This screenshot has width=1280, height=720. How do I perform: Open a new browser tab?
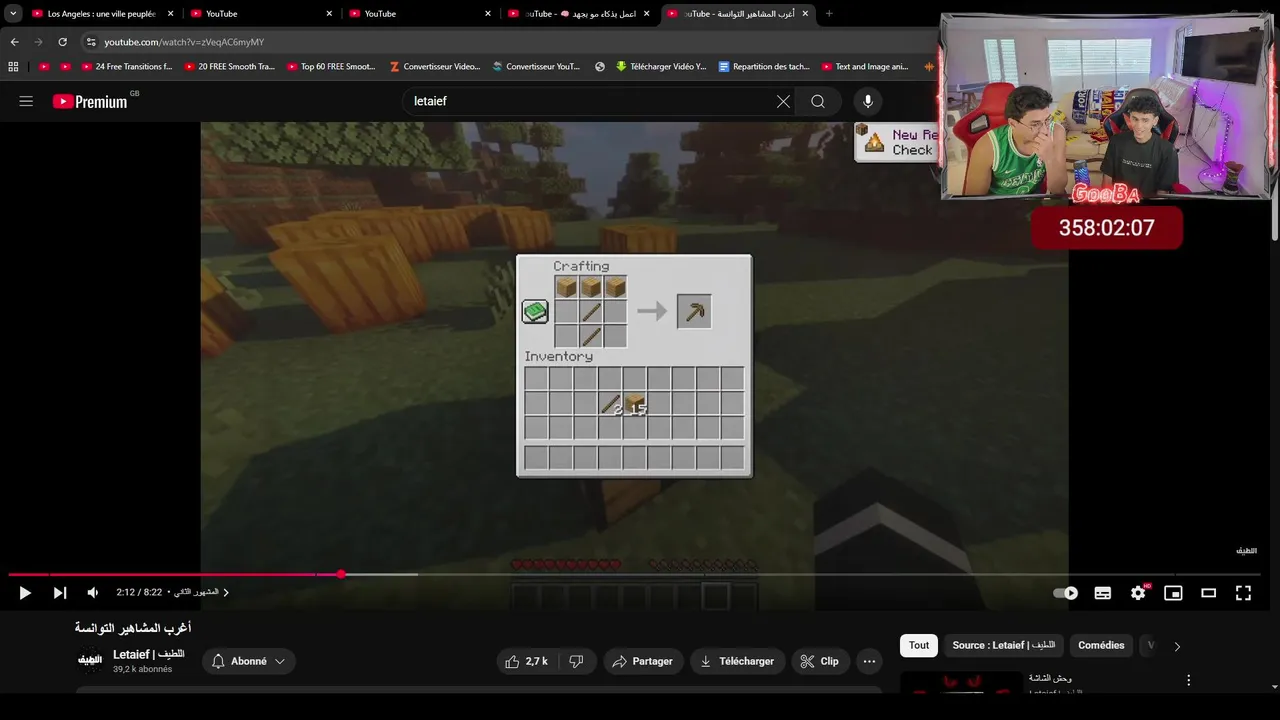[829, 14]
